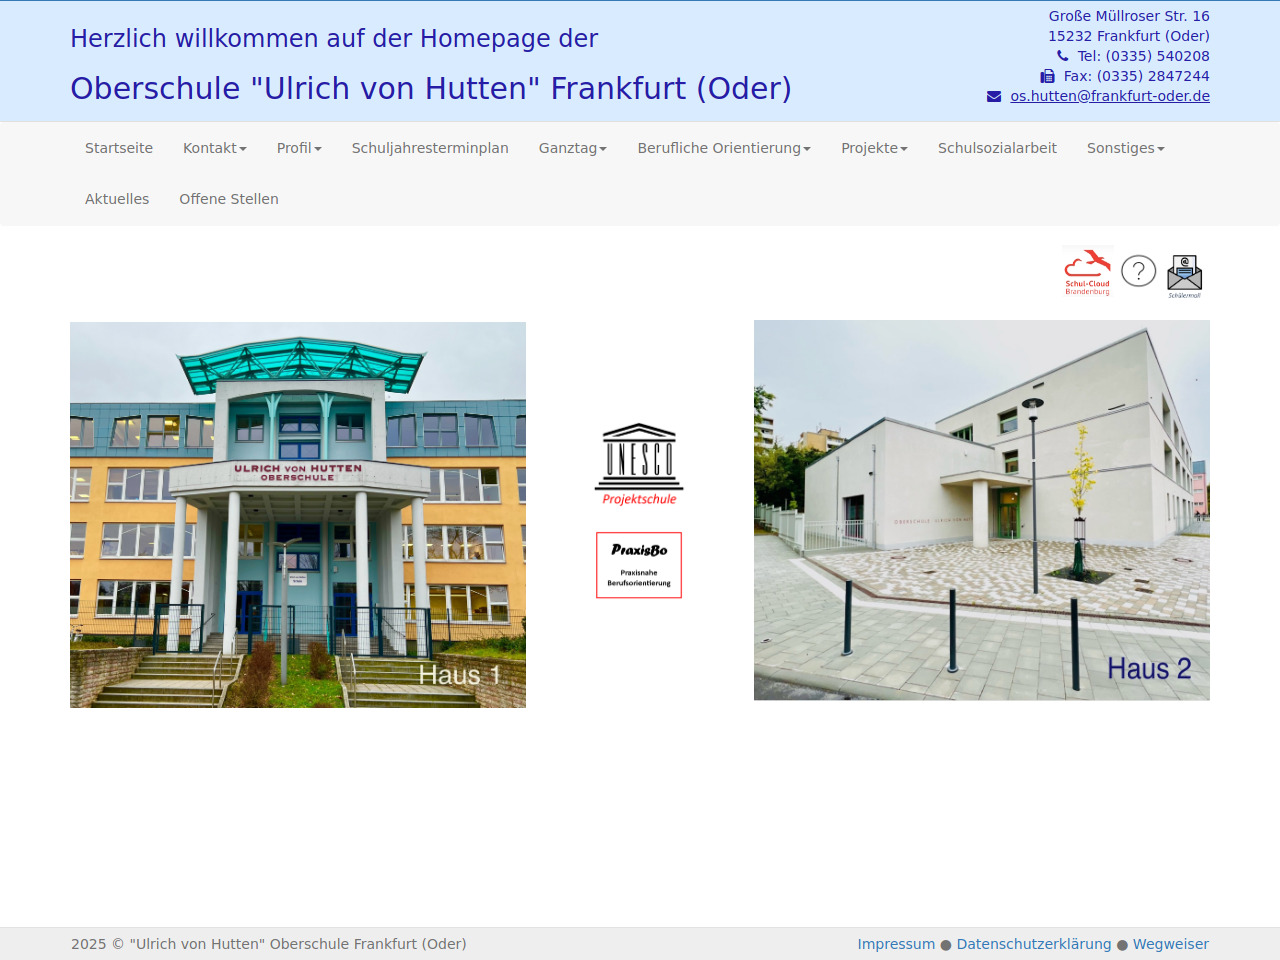This screenshot has width=1280, height=960.
Task: Open the Schuljahresterminplan page
Action: (x=430, y=148)
